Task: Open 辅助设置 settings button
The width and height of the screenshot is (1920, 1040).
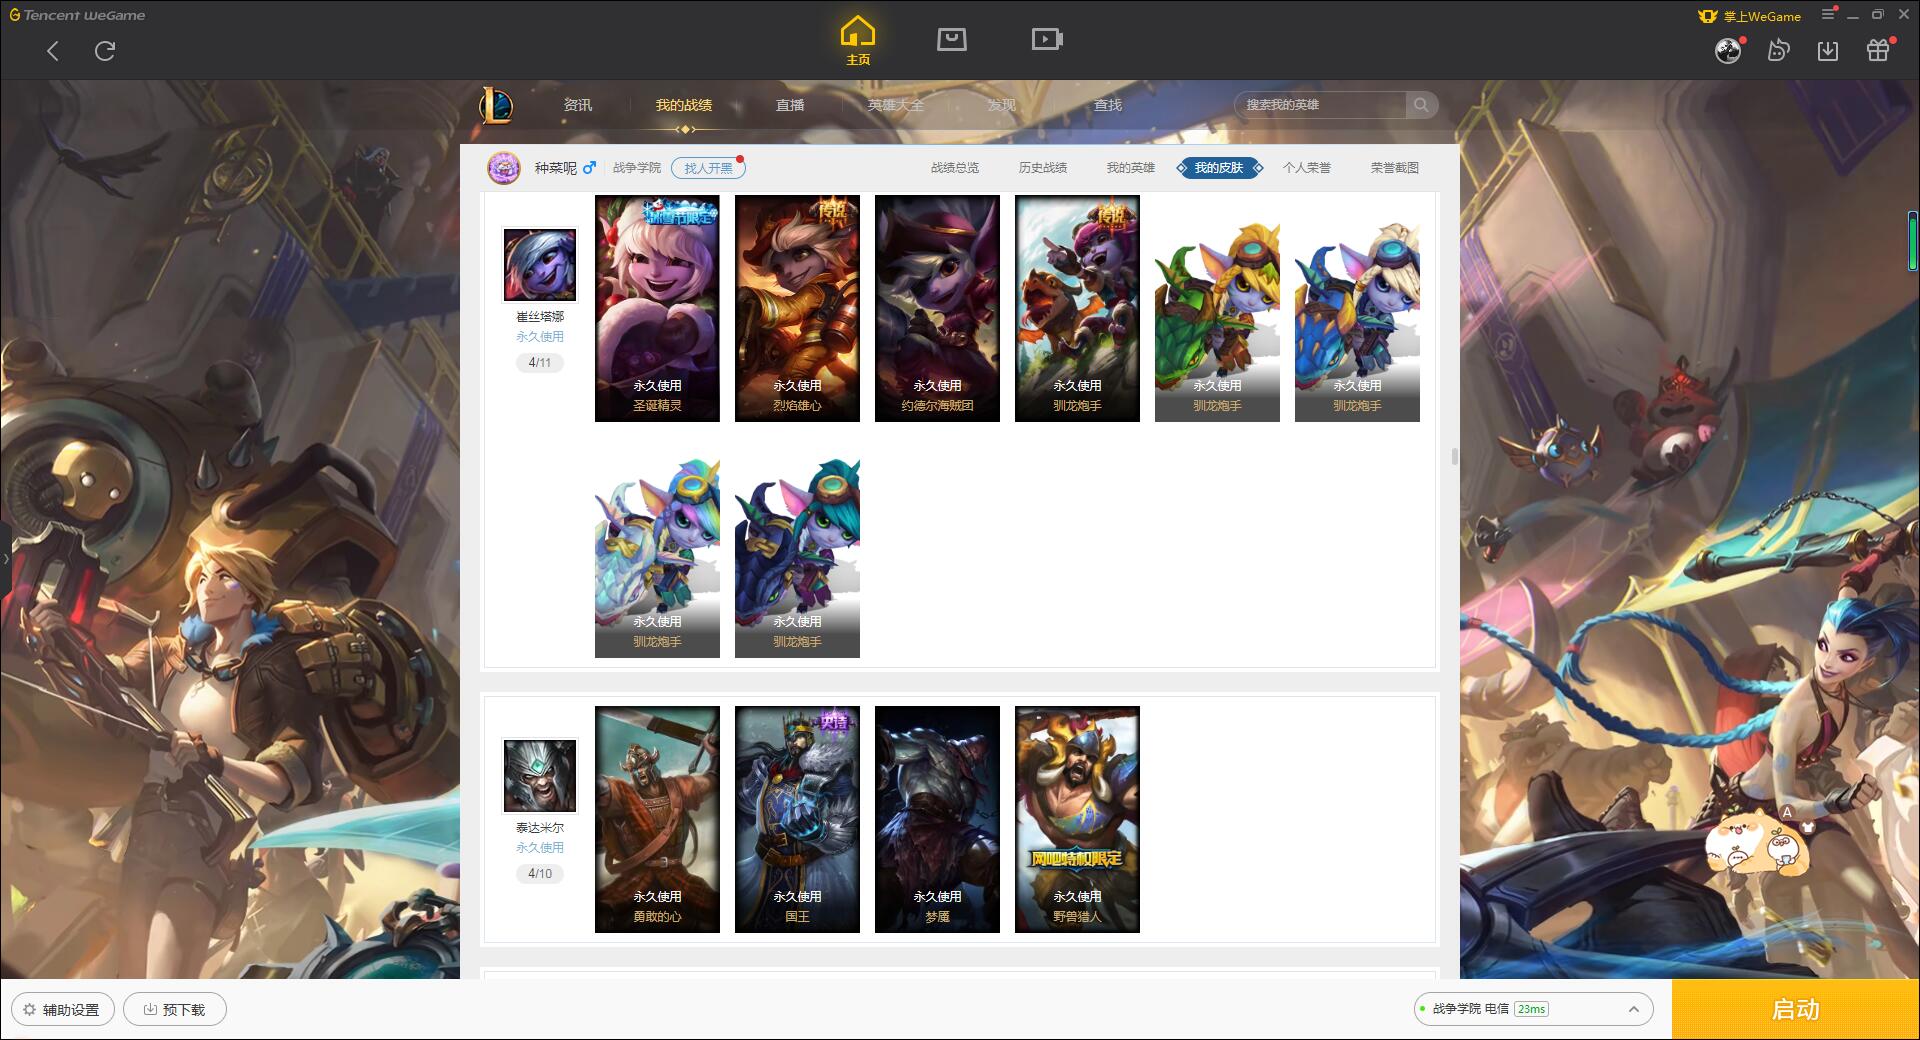Action: [63, 1009]
